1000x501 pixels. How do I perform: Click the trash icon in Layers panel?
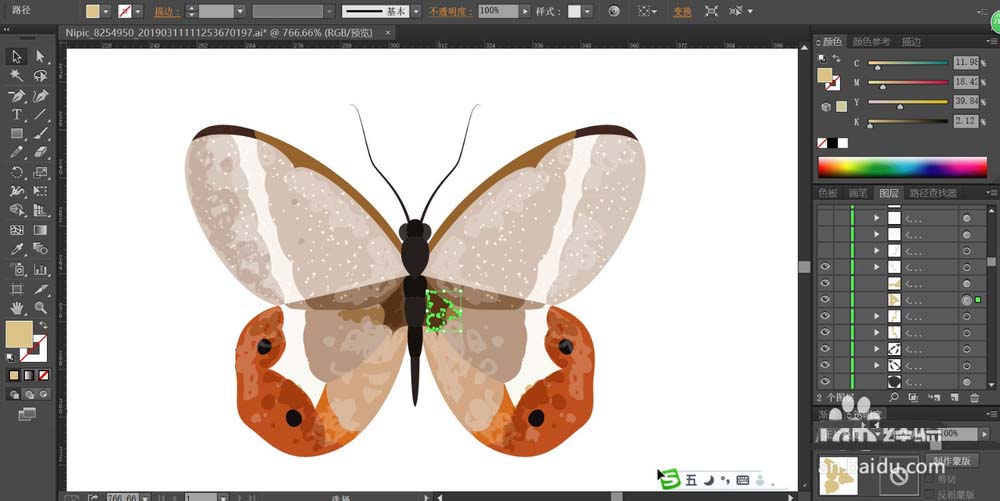975,398
